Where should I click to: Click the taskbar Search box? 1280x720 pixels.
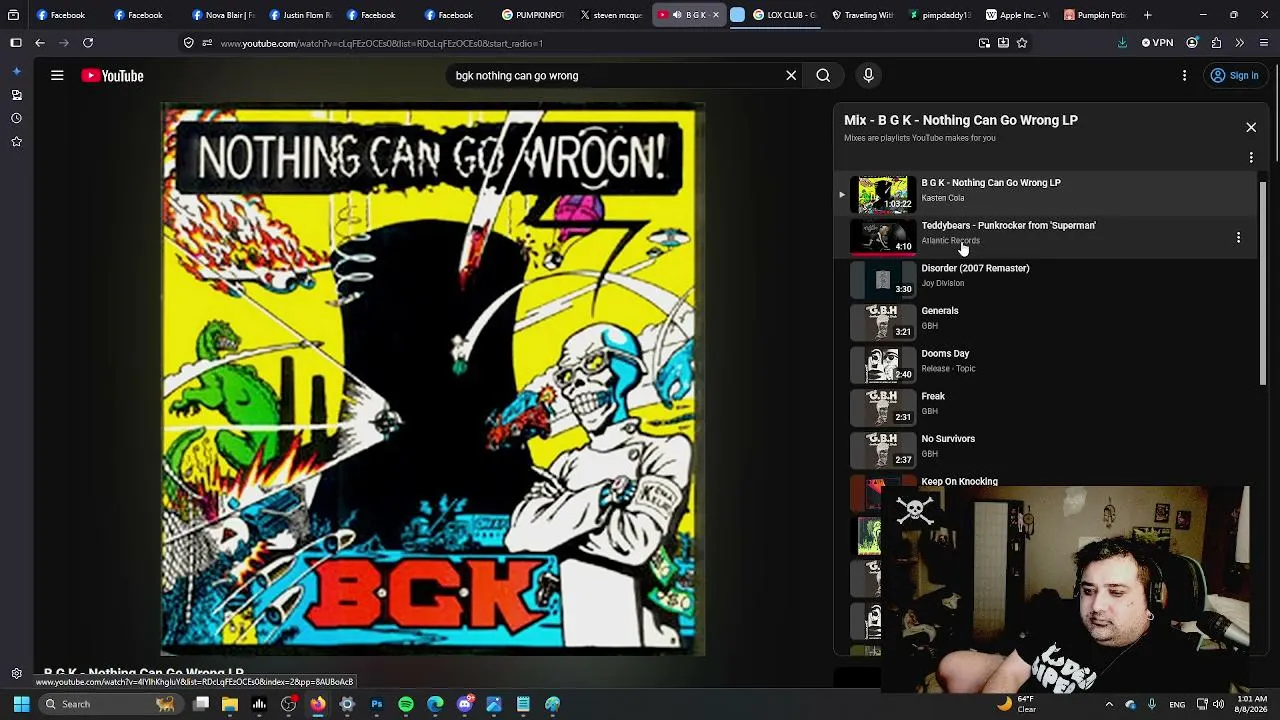coord(110,704)
